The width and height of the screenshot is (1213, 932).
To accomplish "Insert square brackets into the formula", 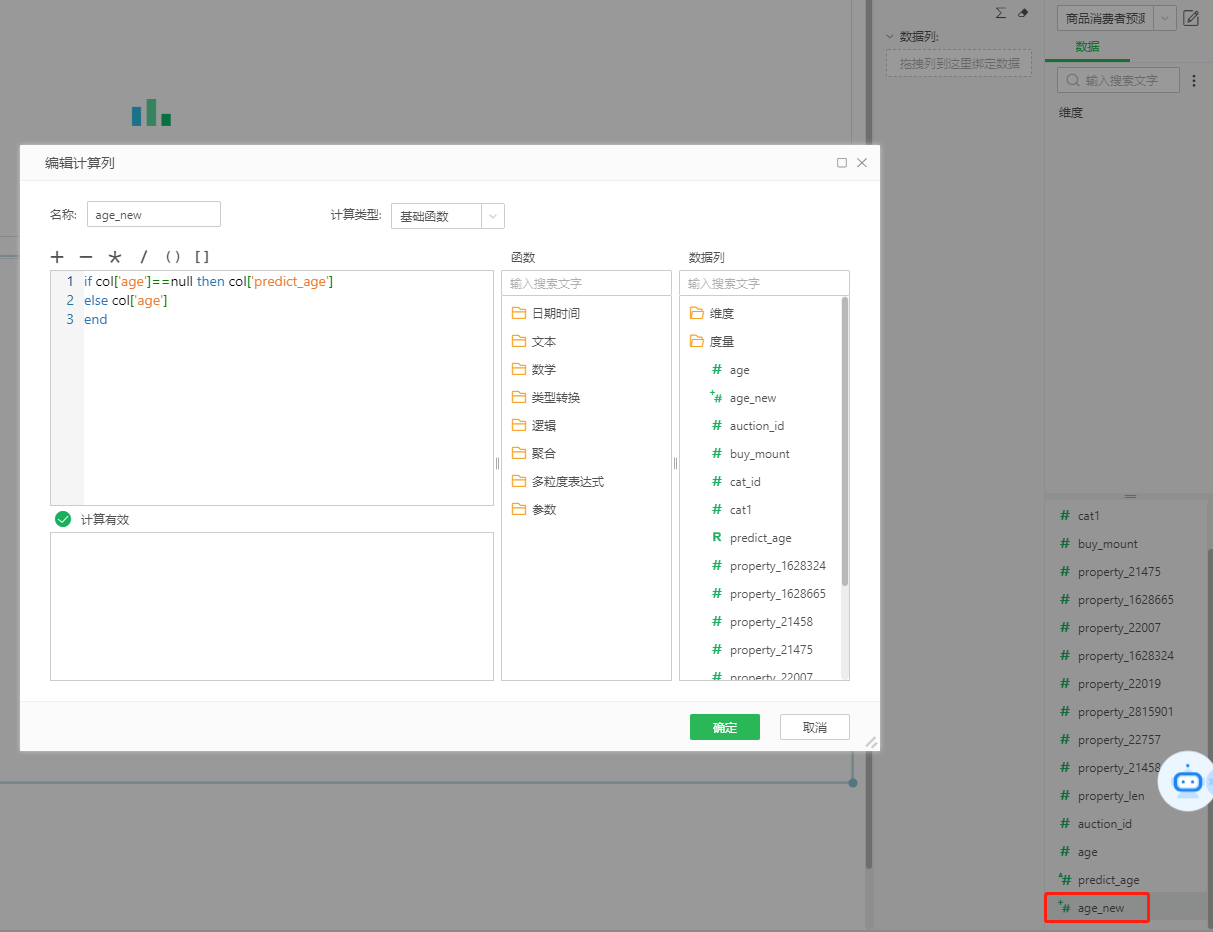I will [202, 257].
